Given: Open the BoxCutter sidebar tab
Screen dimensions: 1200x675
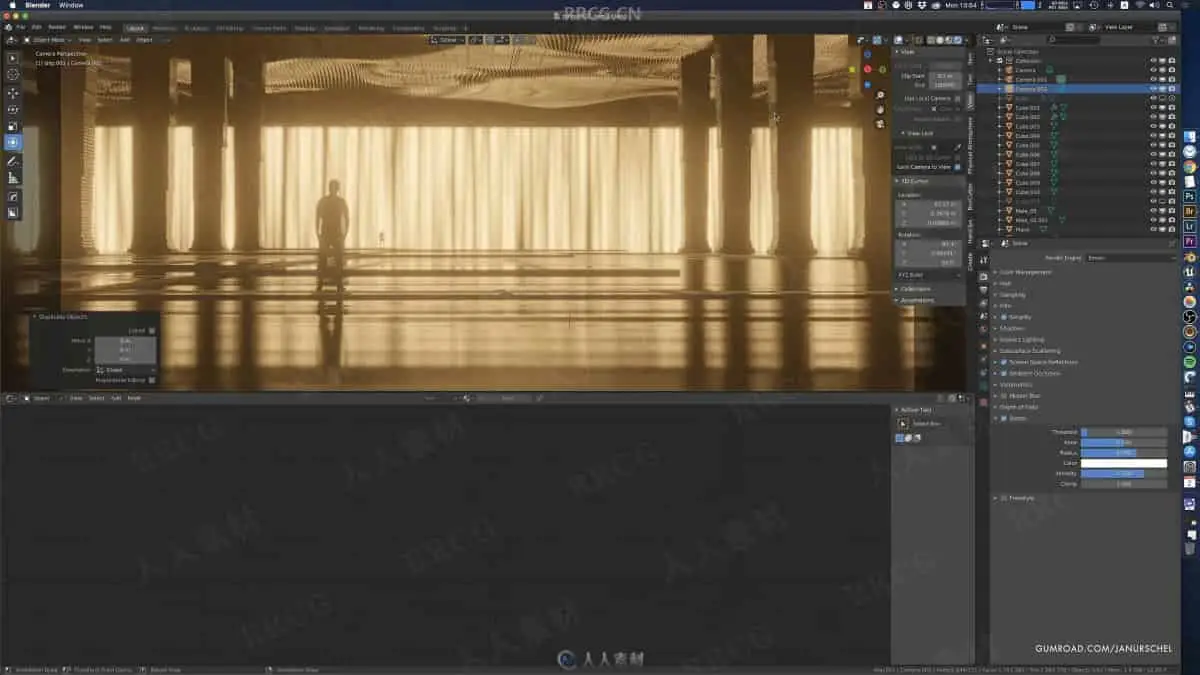Looking at the screenshot, I should 970,195.
